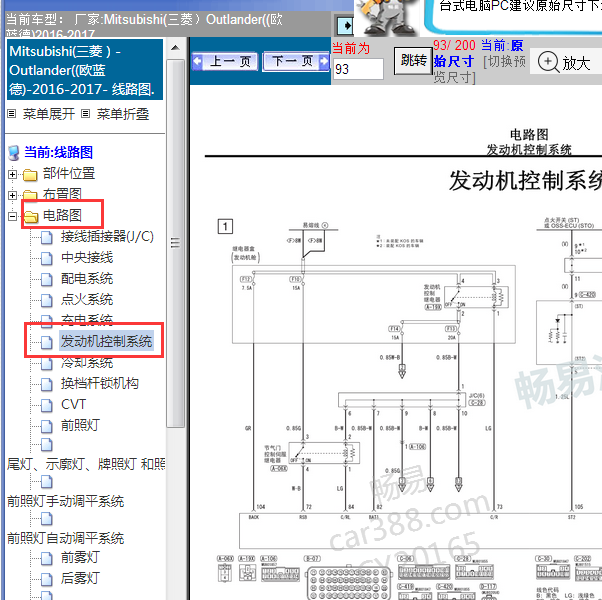
Task: Click the page icon beside 前雾灯
Action: click(x=46, y=559)
